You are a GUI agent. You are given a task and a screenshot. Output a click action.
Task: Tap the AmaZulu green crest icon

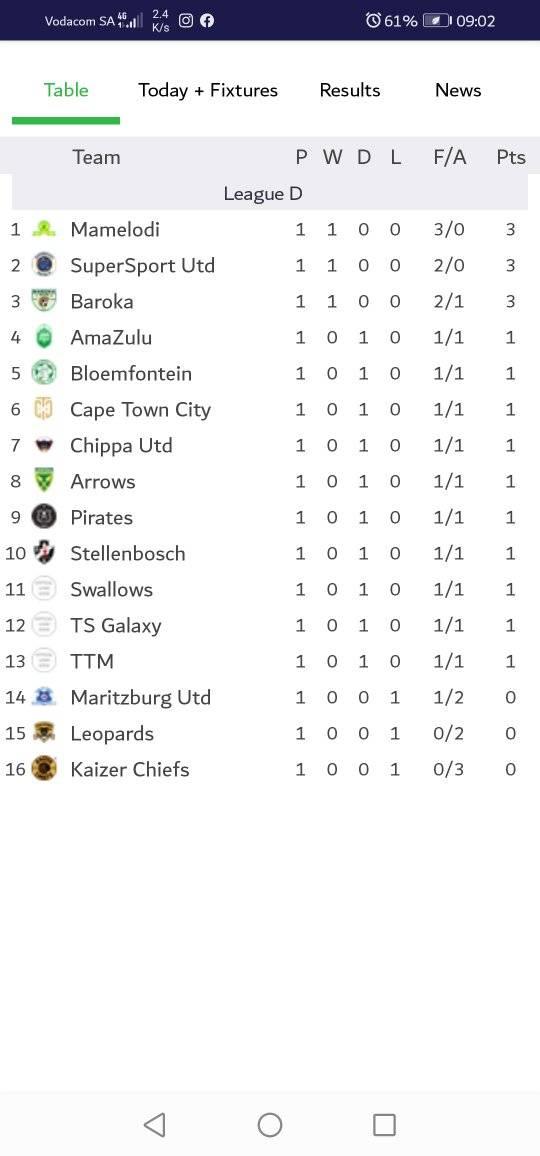[x=44, y=337]
